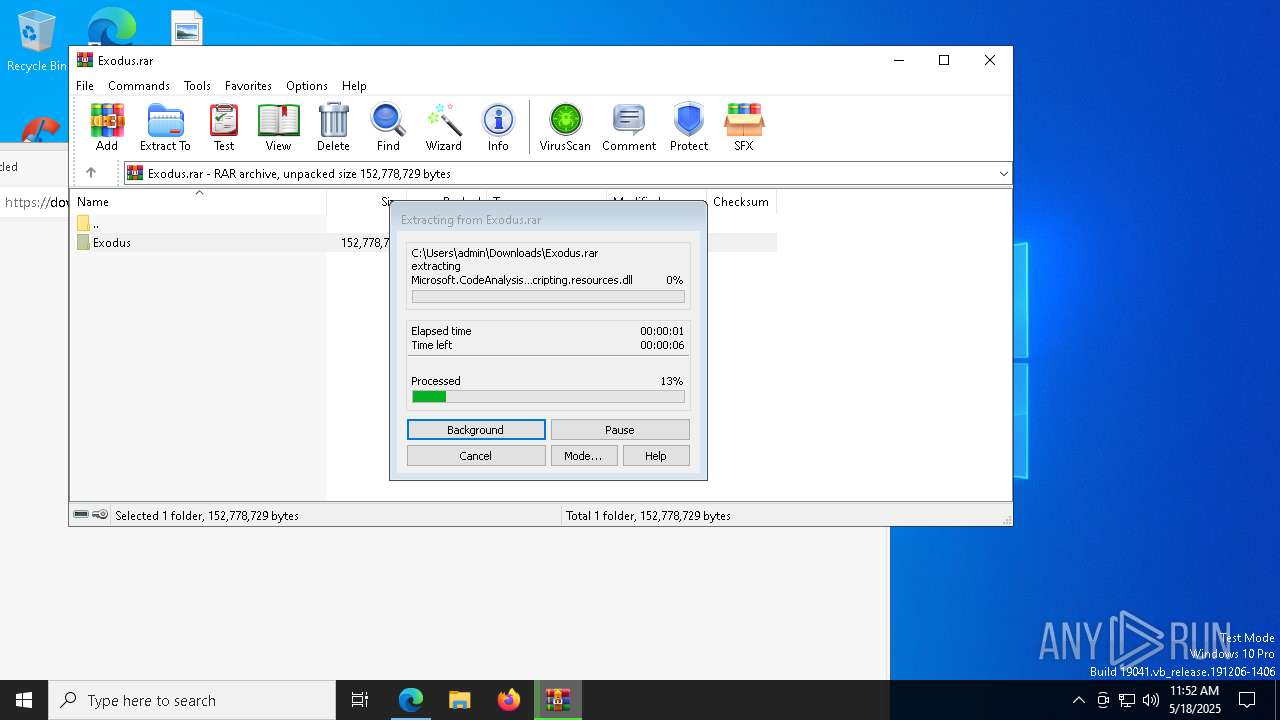Show archive Info

(498, 127)
